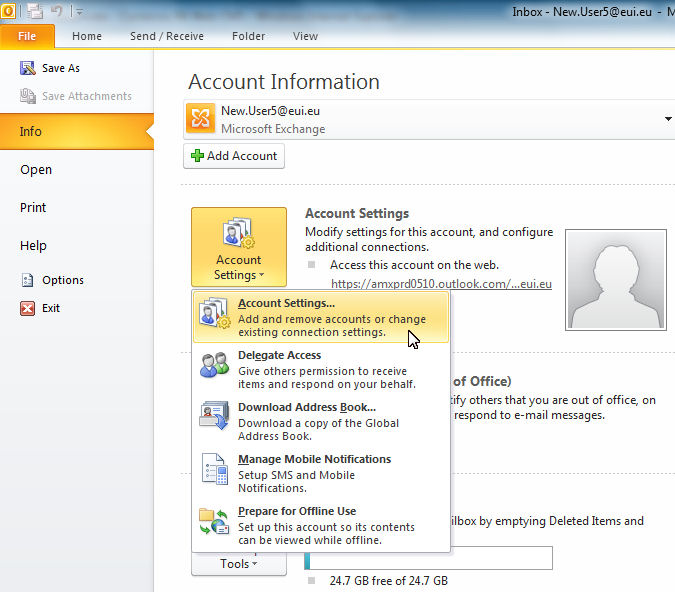Open the Folder ribbon tab
This screenshot has height=592, width=675.
click(x=248, y=36)
